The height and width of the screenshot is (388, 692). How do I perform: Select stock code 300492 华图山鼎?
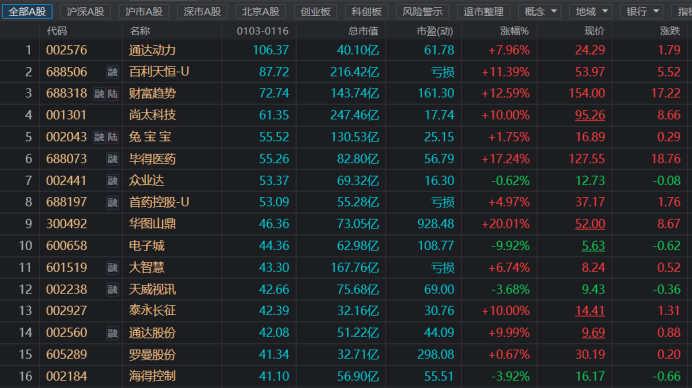point(67,224)
